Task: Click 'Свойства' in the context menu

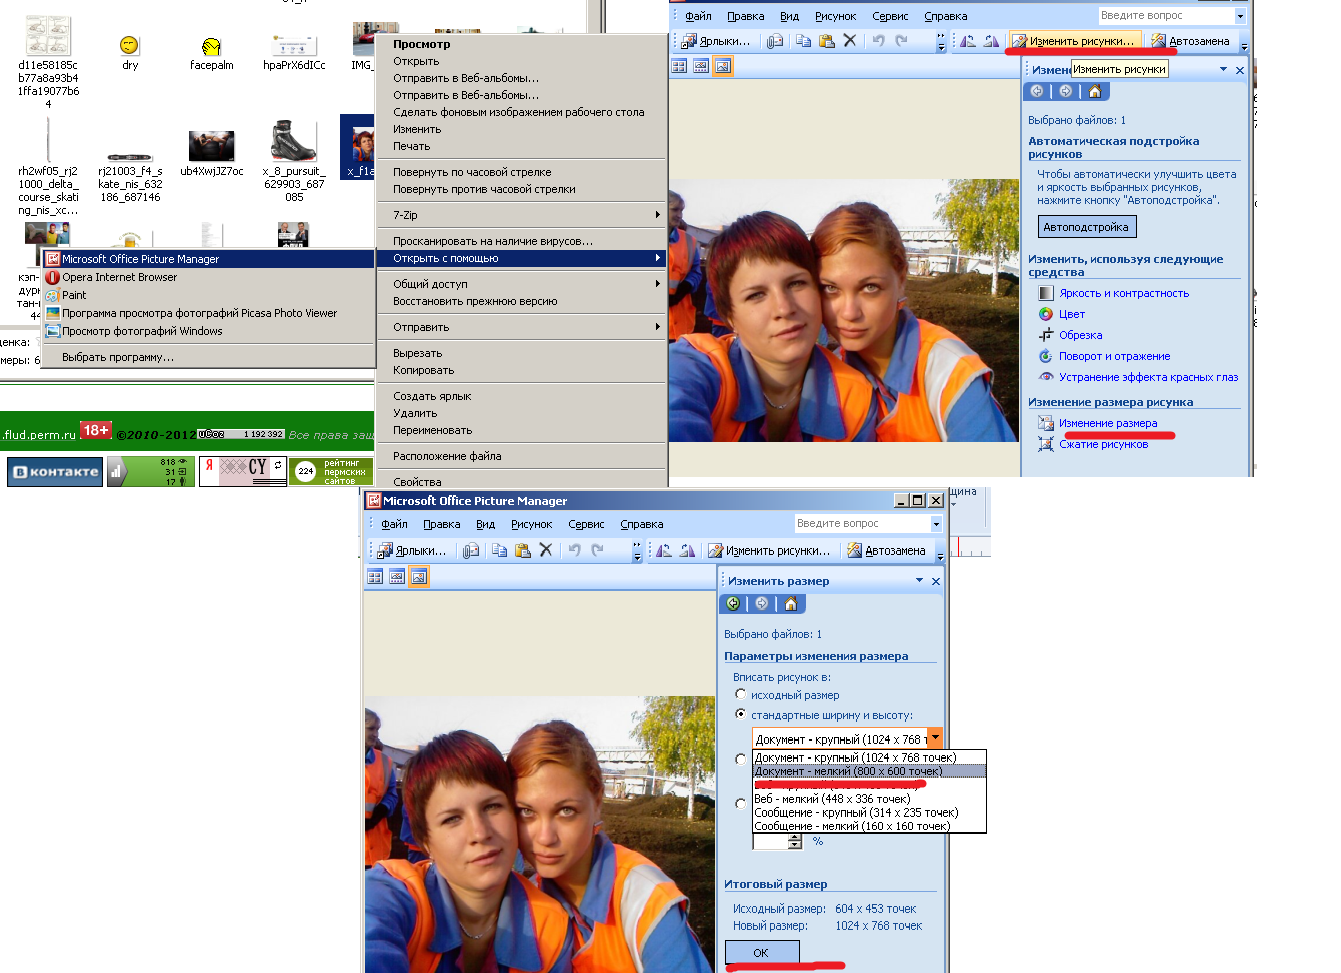Action: pos(417,482)
